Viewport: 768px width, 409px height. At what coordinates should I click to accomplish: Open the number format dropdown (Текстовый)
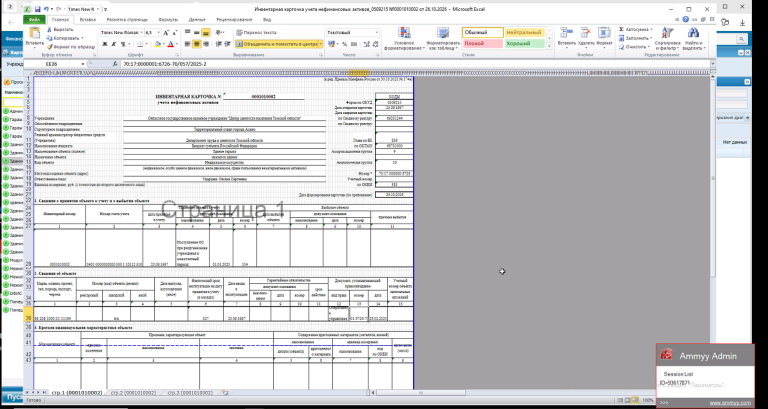(376, 32)
